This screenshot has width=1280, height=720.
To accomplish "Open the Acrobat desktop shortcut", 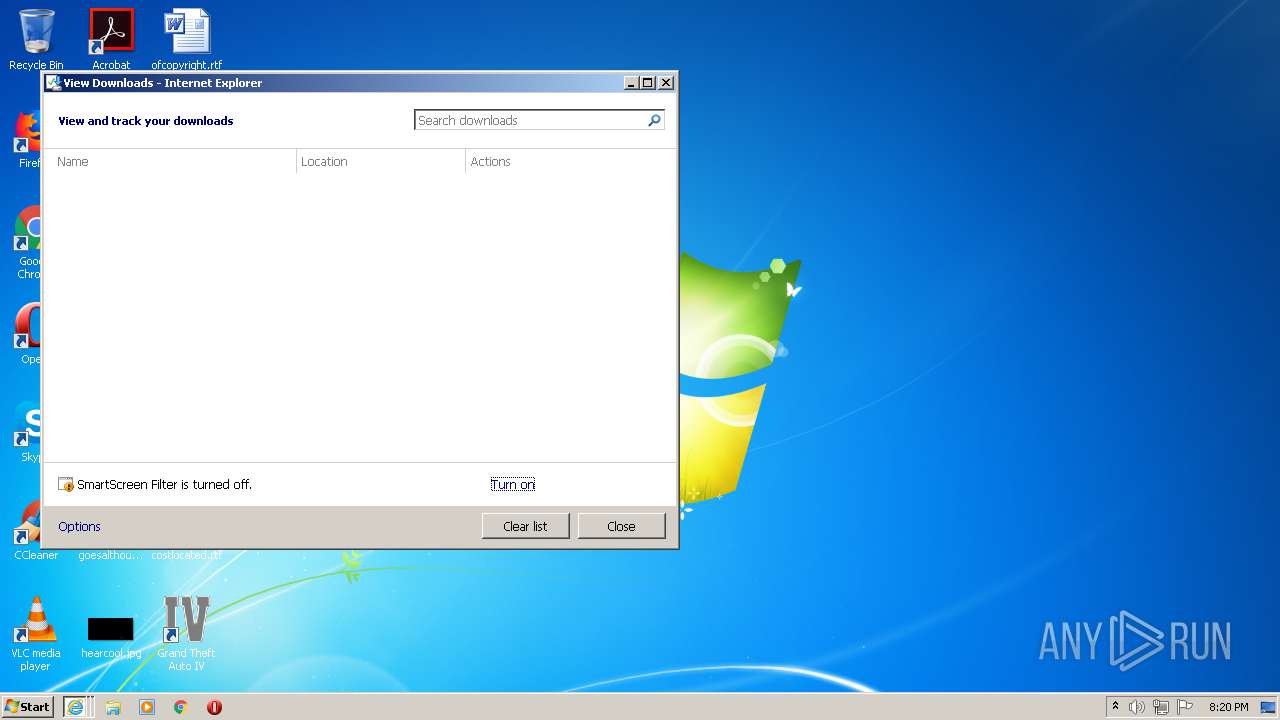I will [111, 38].
